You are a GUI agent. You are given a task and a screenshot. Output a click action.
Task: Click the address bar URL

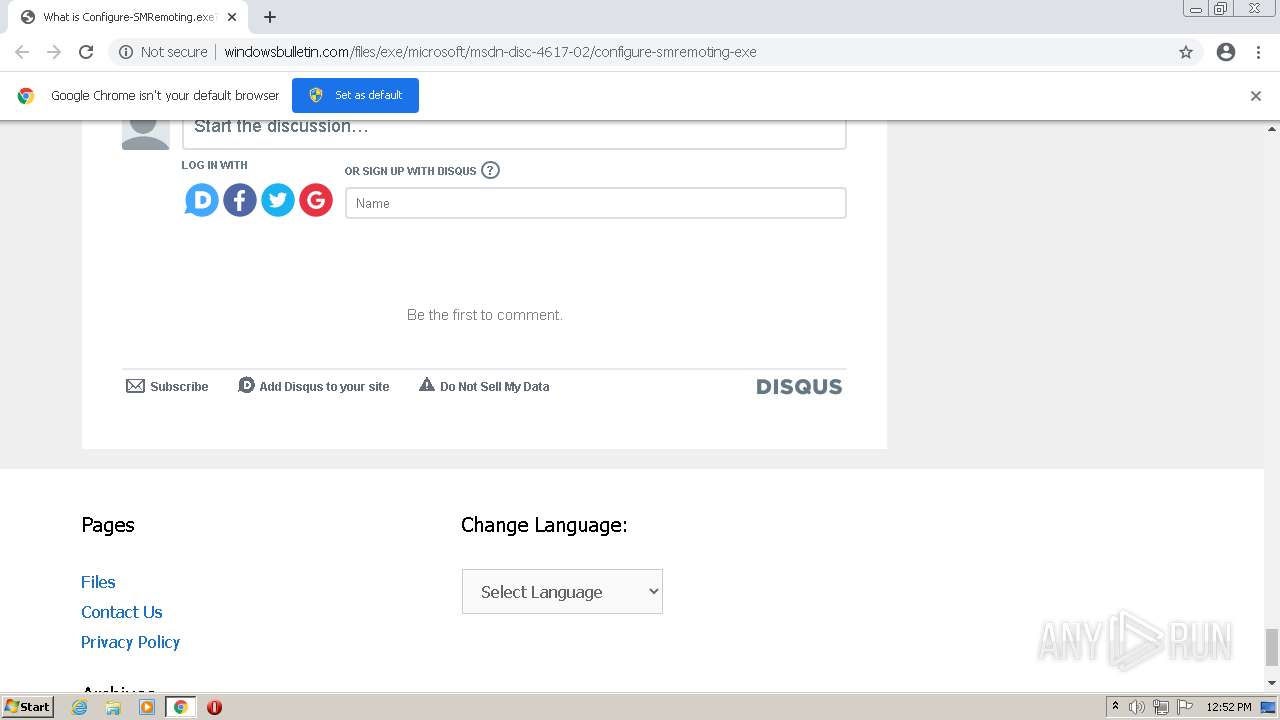pyautogui.click(x=490, y=52)
